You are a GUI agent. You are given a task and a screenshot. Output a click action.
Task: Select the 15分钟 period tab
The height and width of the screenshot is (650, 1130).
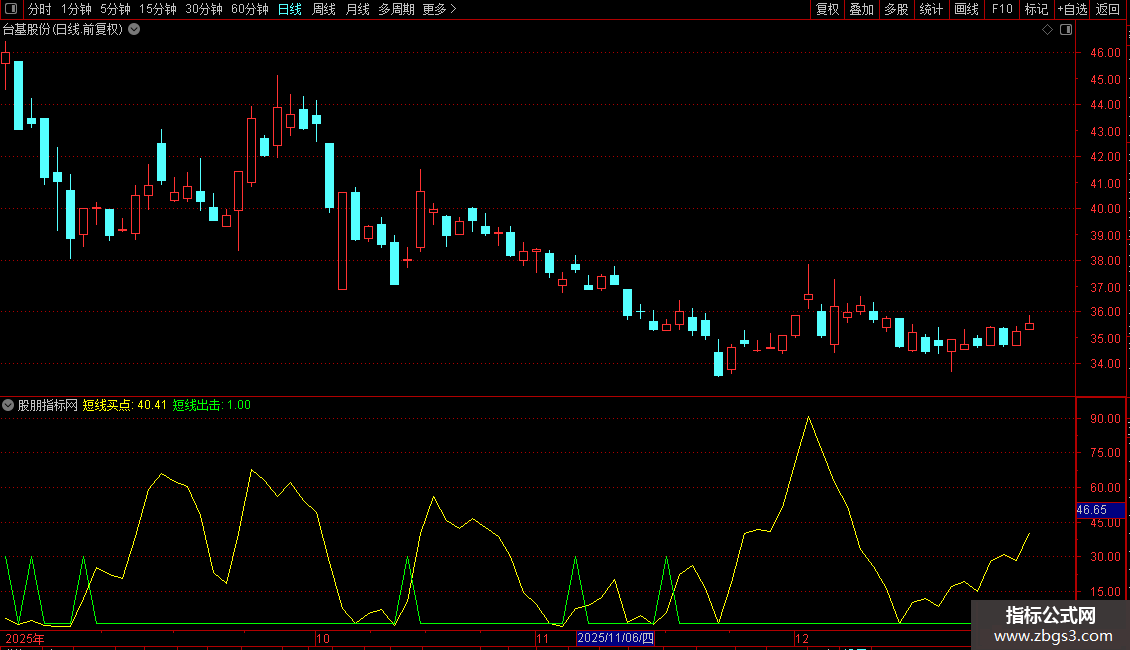tap(157, 9)
